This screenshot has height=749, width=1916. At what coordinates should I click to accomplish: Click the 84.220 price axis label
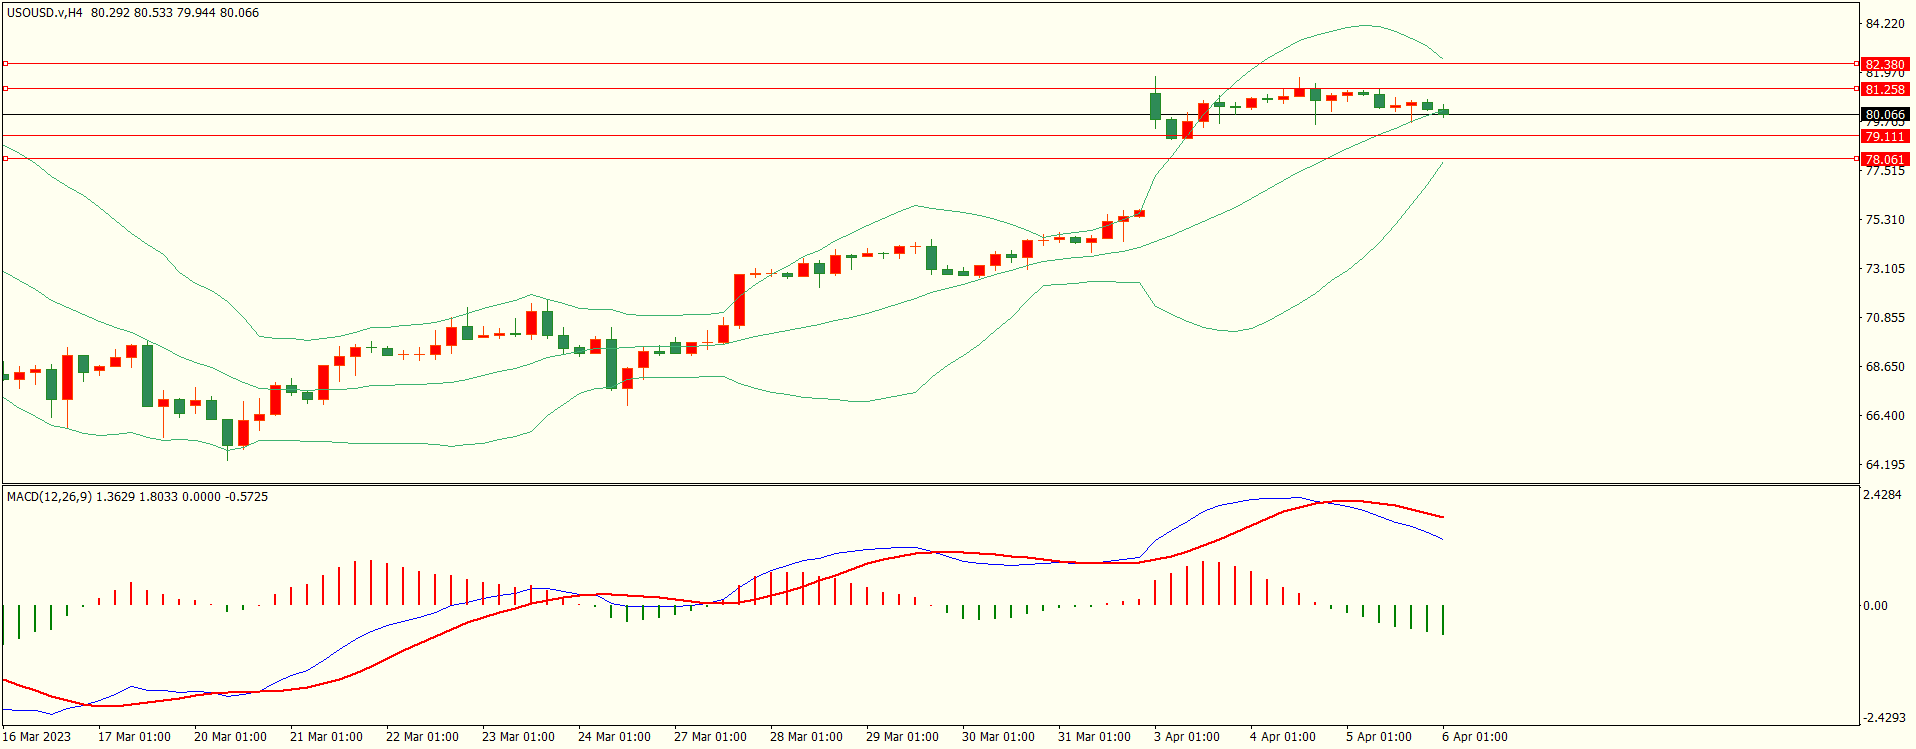coord(1885,24)
